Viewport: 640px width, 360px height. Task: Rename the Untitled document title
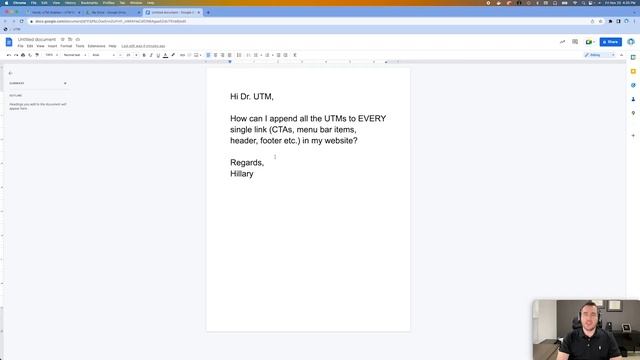click(x=37, y=39)
